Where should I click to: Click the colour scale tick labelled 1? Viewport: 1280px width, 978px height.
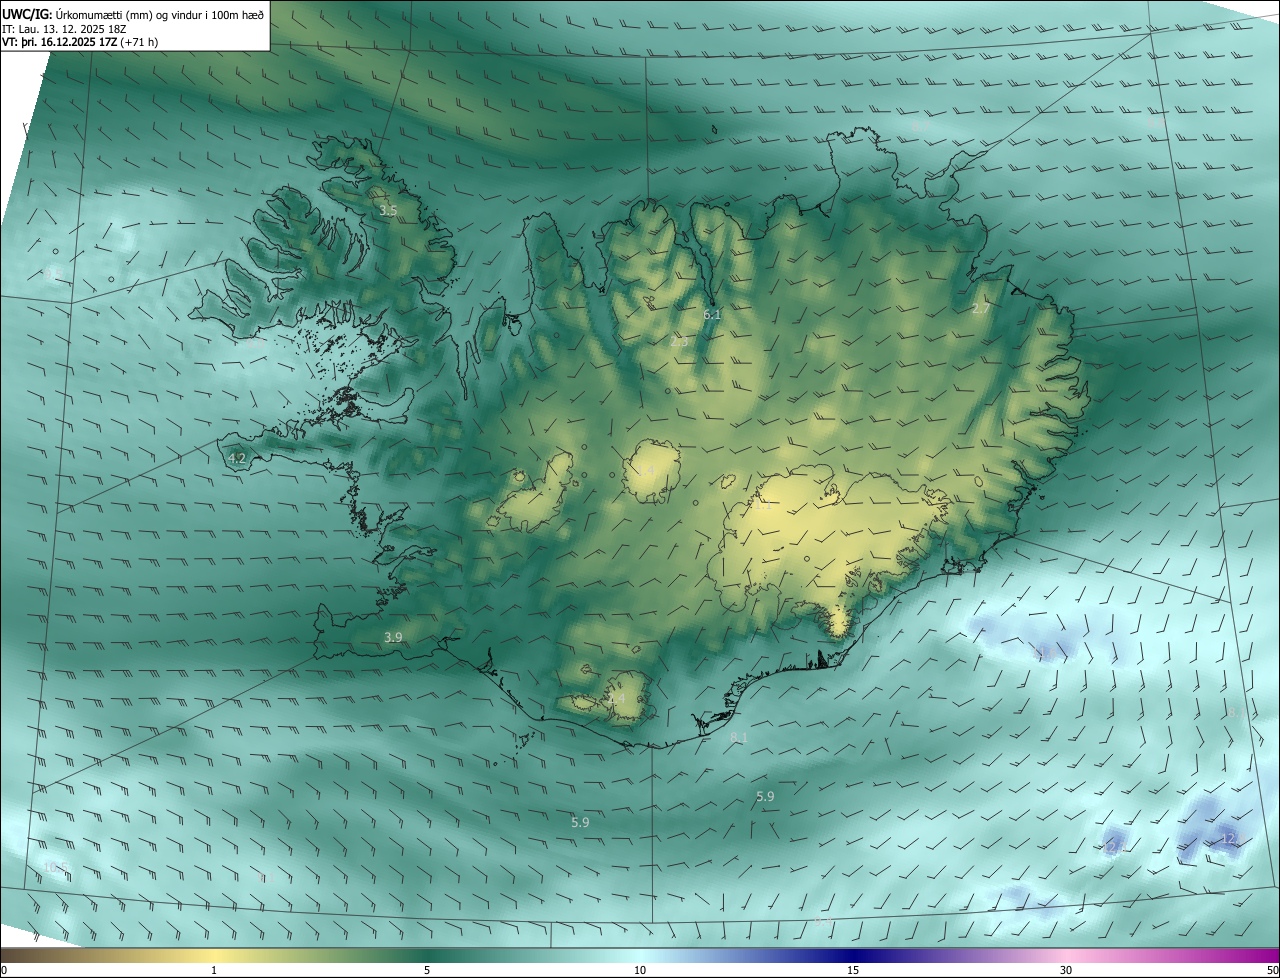click(x=214, y=970)
